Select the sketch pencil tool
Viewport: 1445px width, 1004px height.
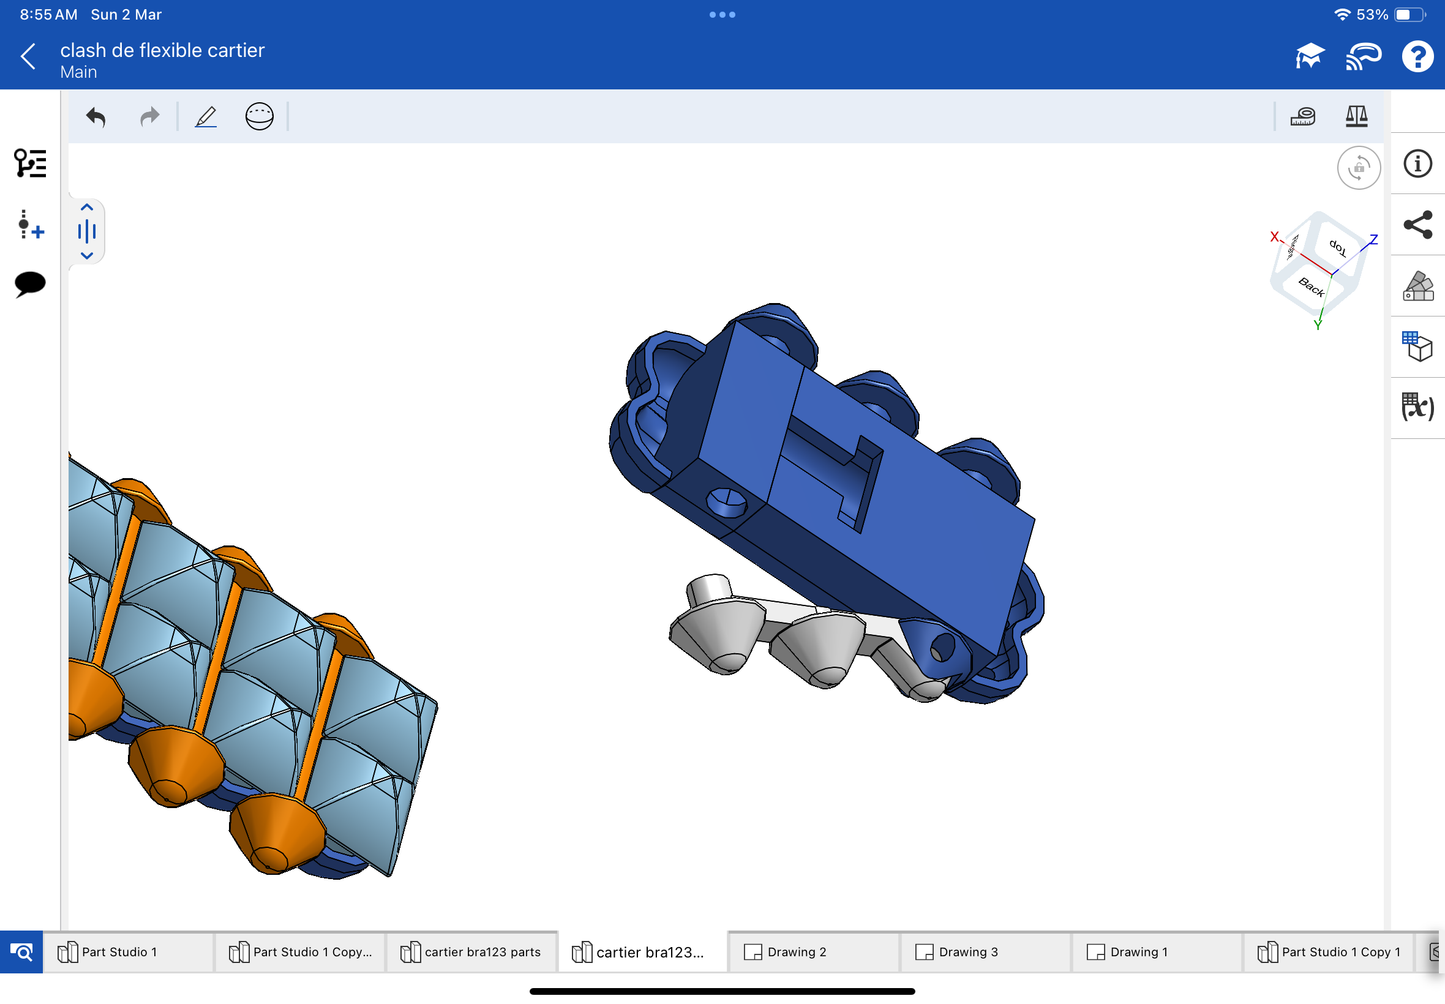click(206, 117)
